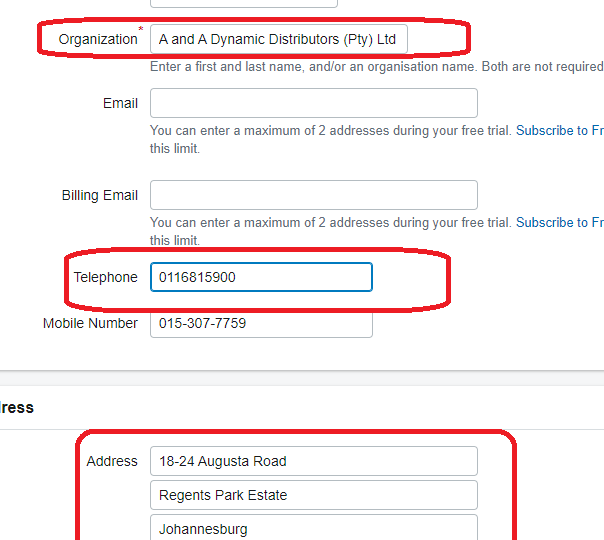Viewport: 604px width, 540px height.
Task: Open the Subscribe link below the Email field
Action: (560, 131)
